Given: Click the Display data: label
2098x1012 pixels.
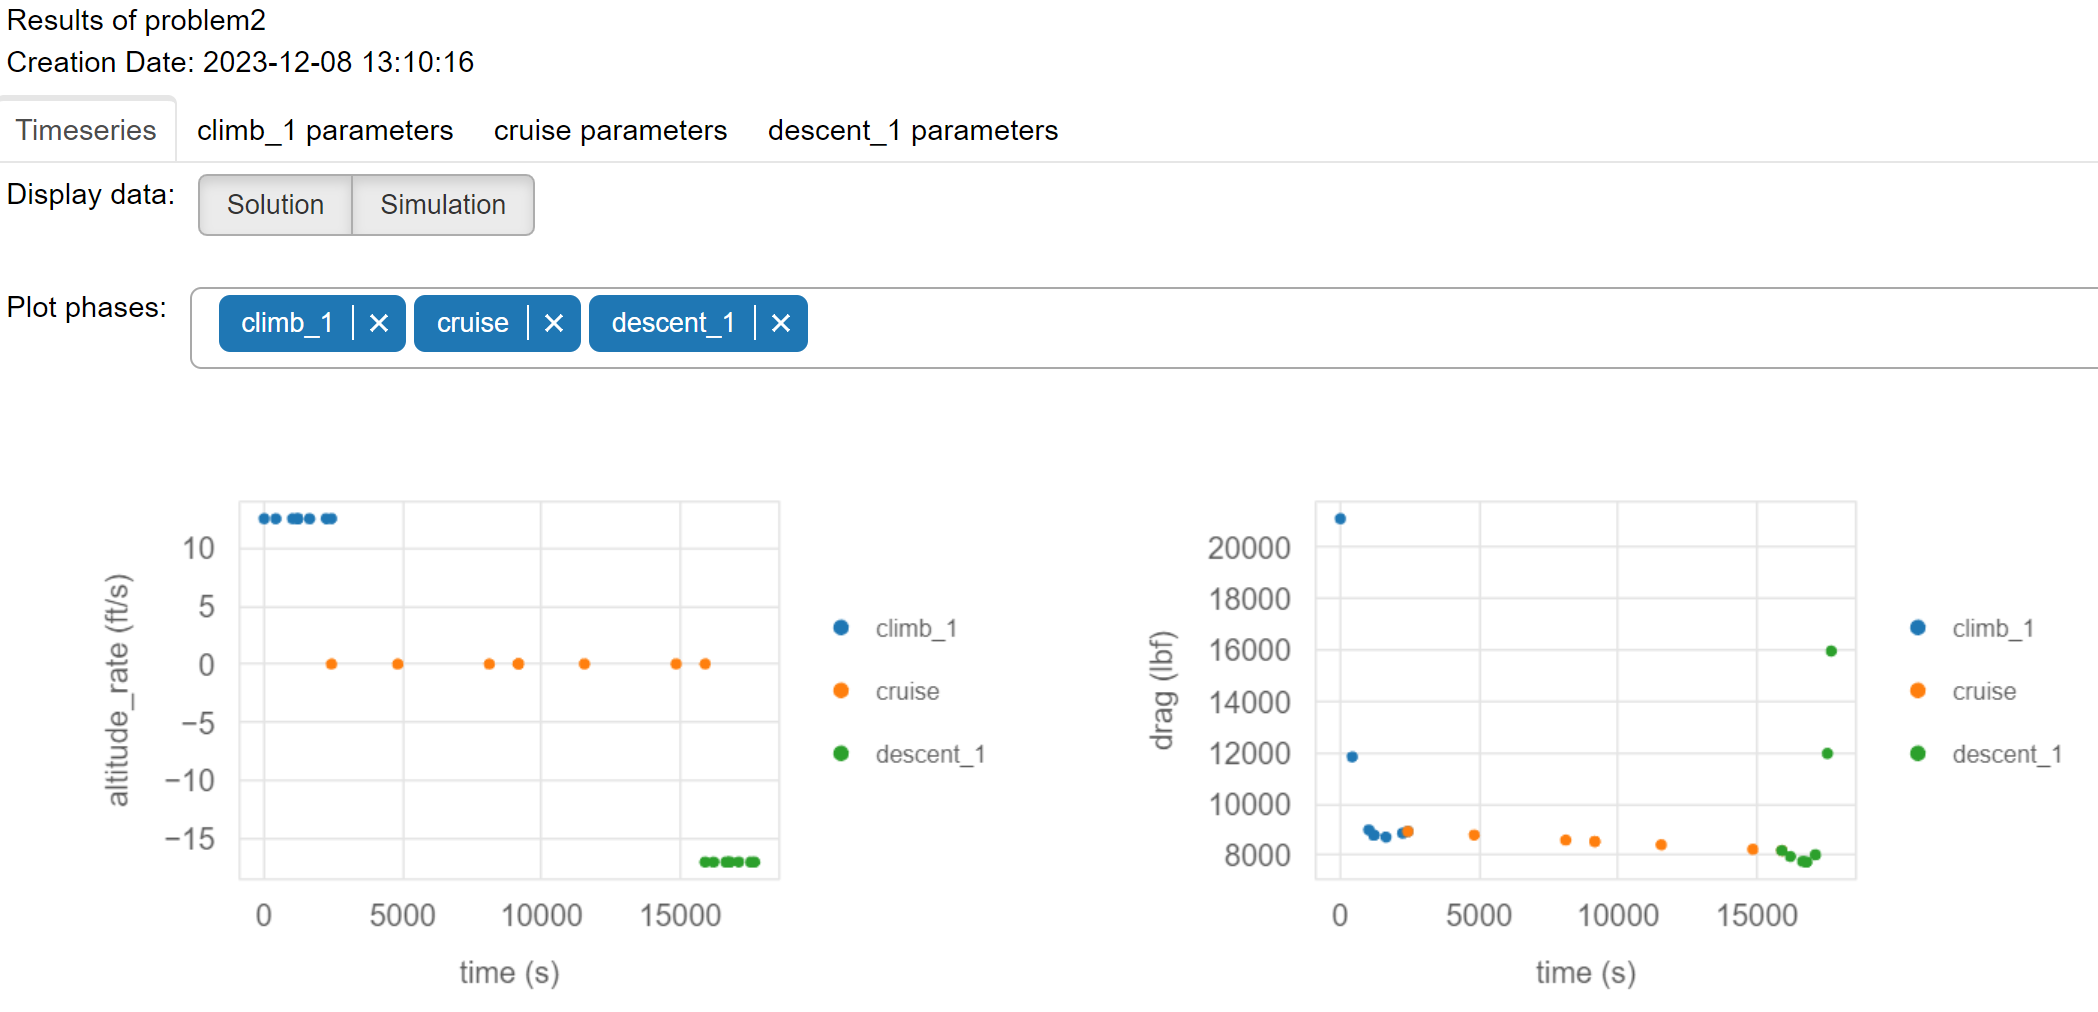Looking at the screenshot, I should 90,194.
